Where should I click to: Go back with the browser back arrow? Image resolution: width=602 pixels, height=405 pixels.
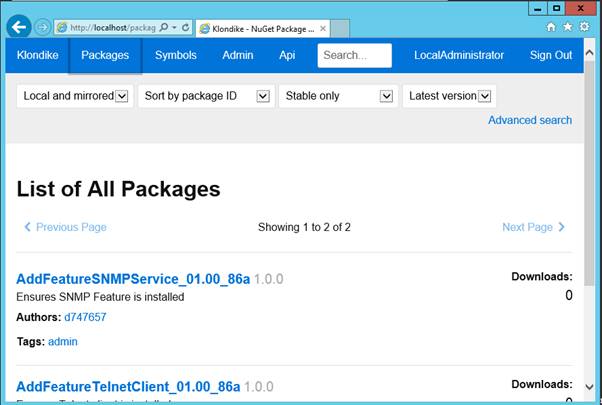[19, 27]
